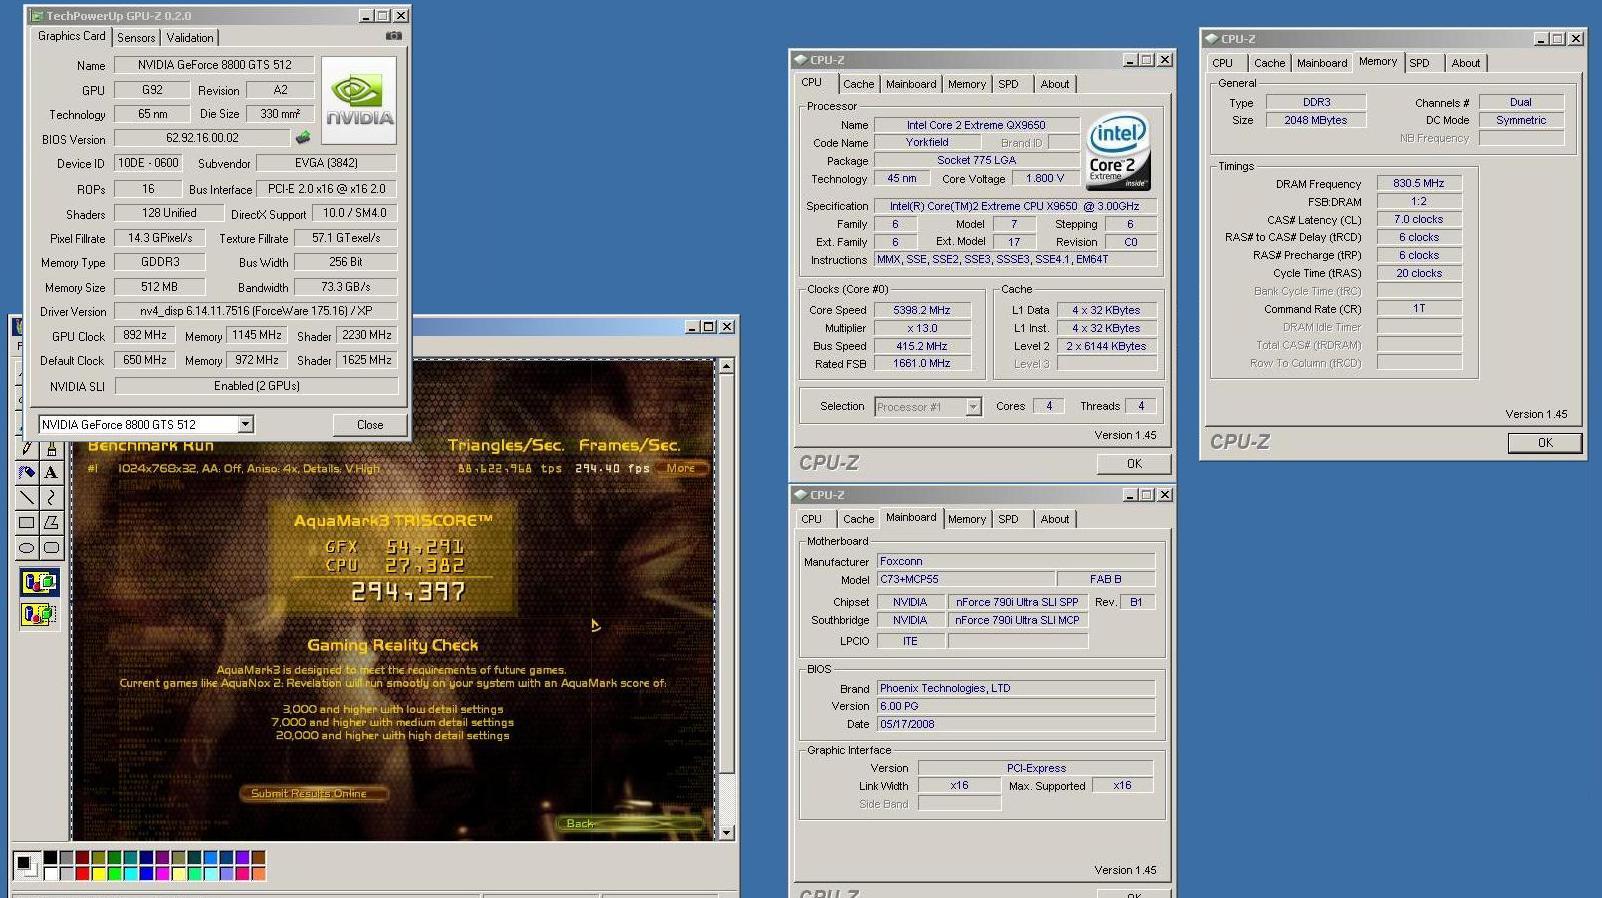Pick bright blue from the Paint palette
The image size is (1602, 898).
(146, 874)
